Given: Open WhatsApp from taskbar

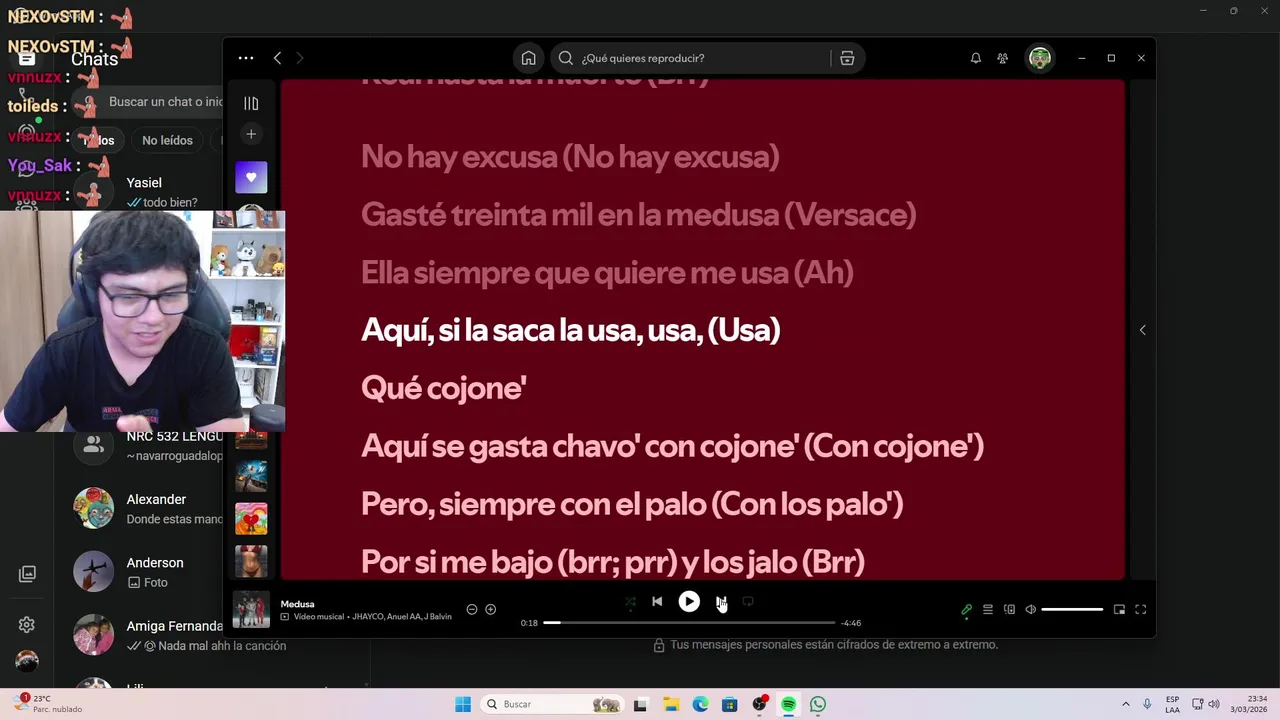Looking at the screenshot, I should [x=818, y=704].
